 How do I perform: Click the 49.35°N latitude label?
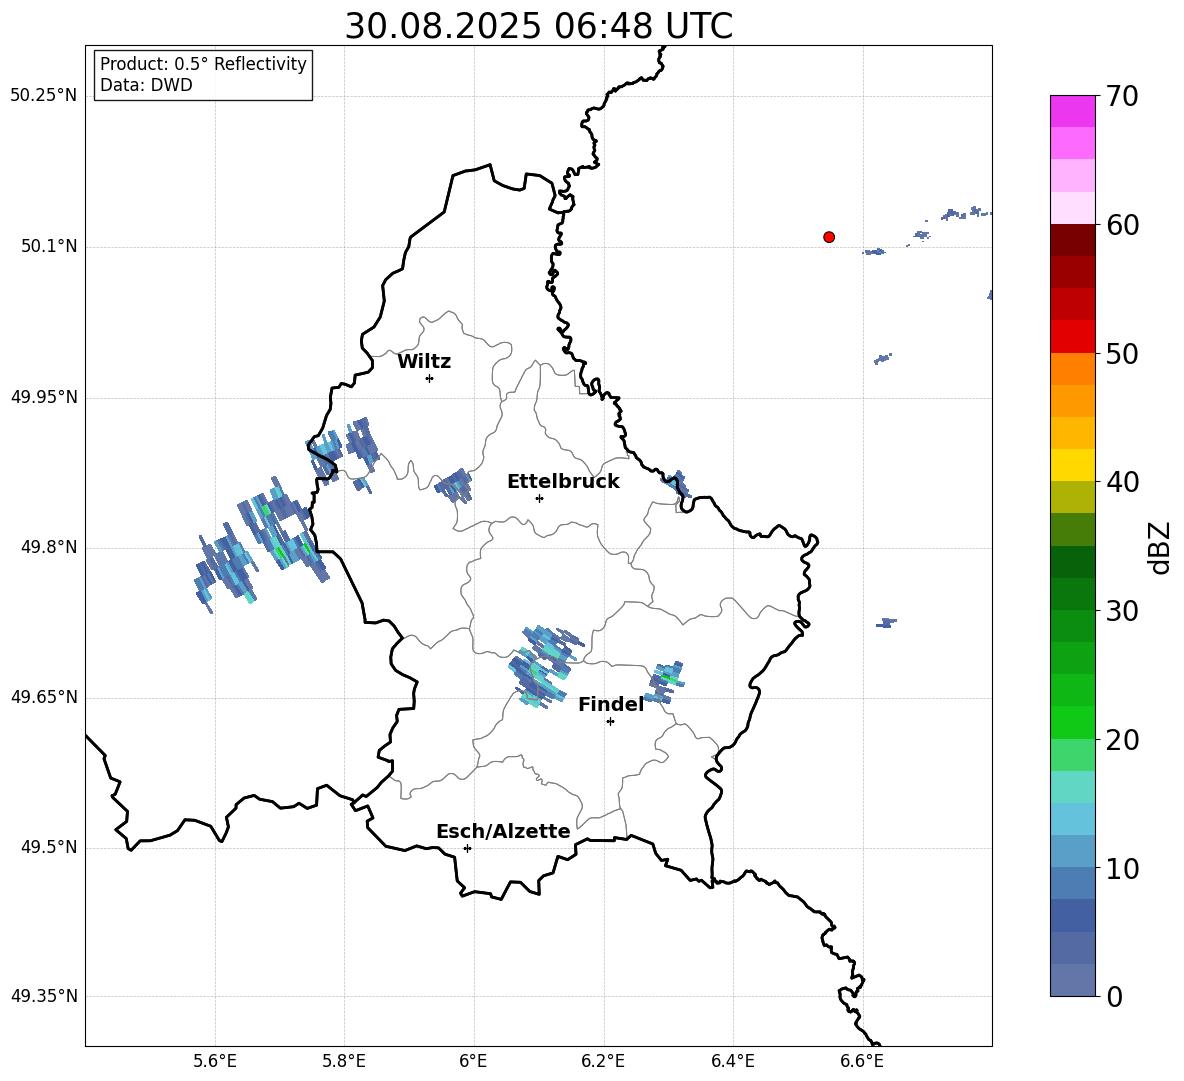44,996
